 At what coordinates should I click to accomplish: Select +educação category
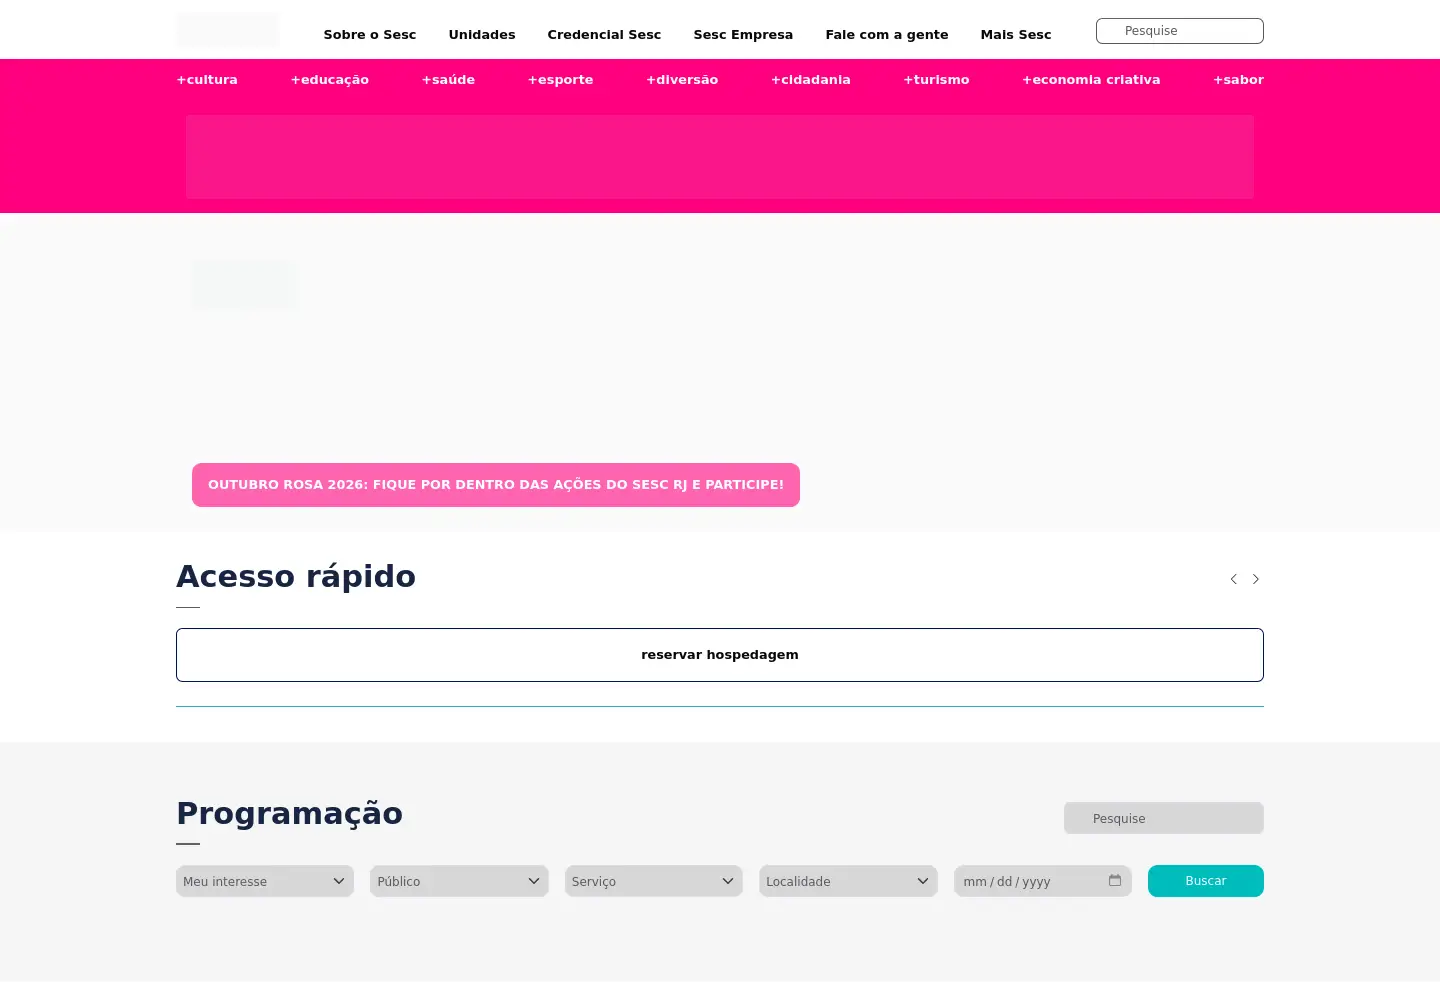tap(330, 80)
